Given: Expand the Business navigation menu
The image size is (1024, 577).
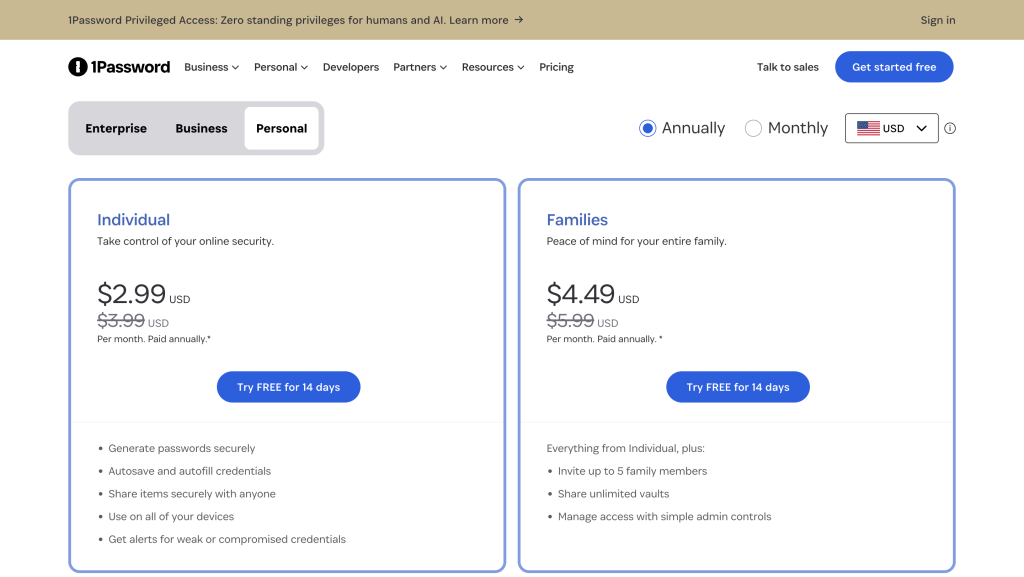Looking at the screenshot, I should point(212,67).
